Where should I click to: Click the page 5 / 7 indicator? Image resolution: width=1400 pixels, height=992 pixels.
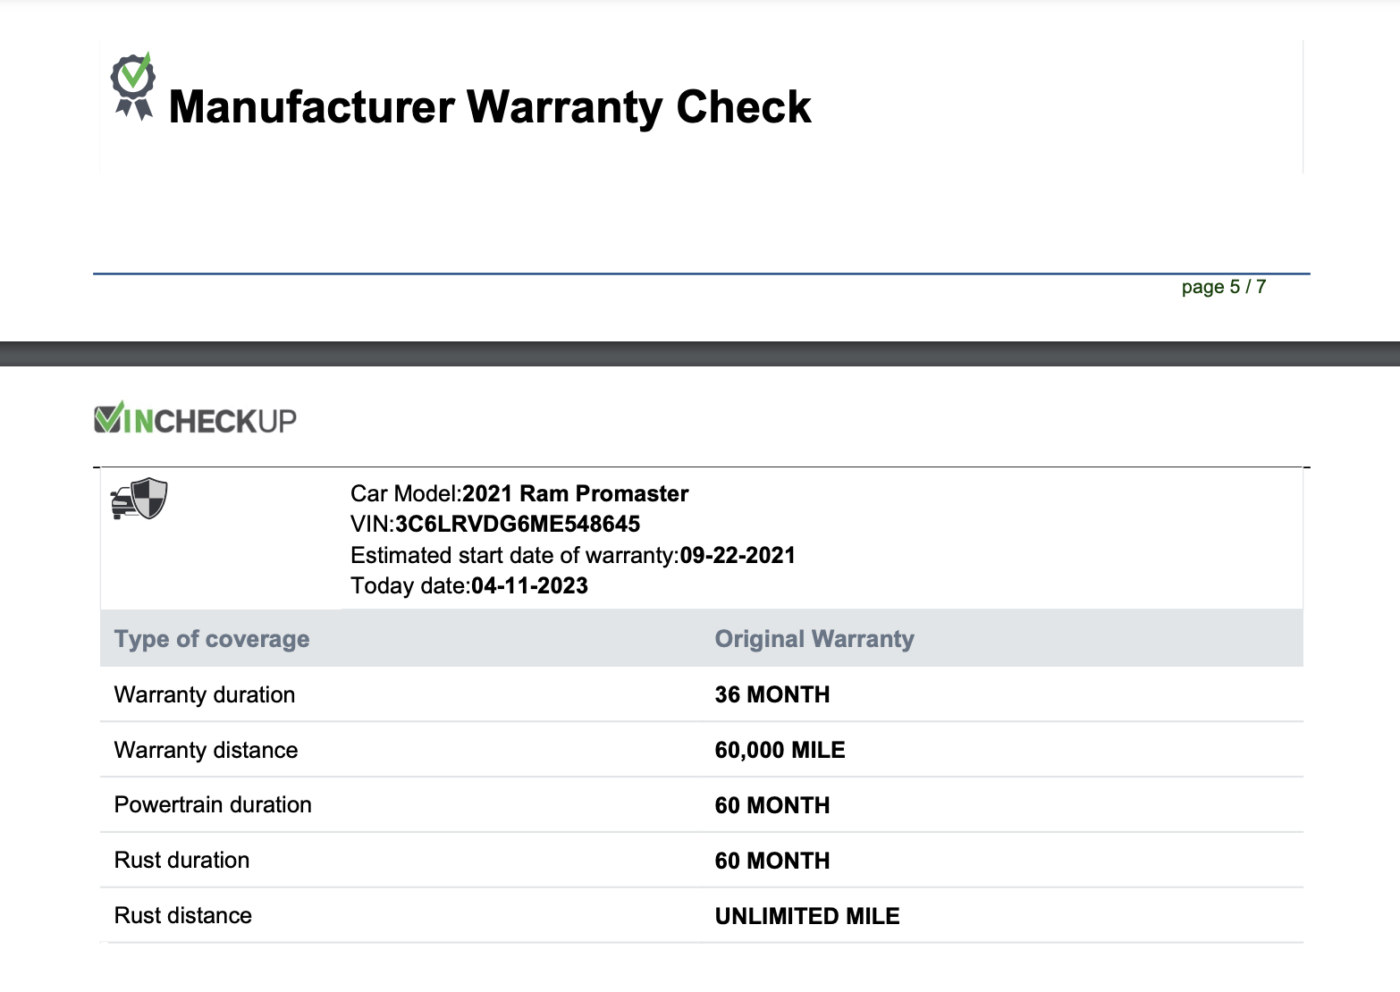pos(1223,287)
